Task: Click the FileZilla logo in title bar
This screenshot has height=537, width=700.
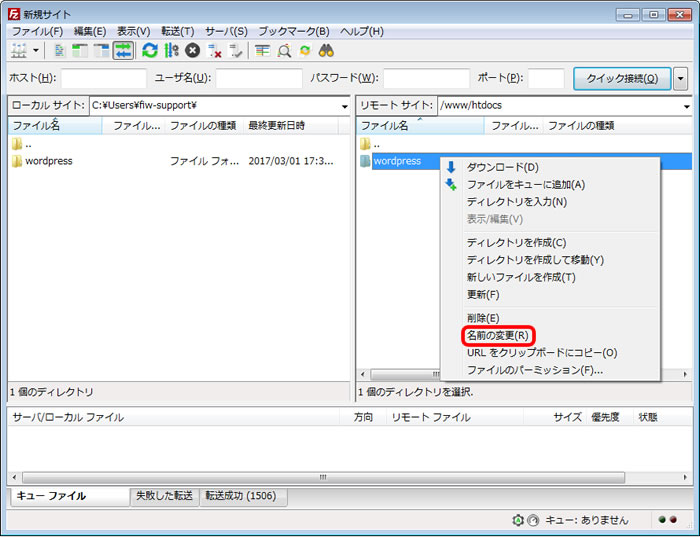Action: click(14, 14)
